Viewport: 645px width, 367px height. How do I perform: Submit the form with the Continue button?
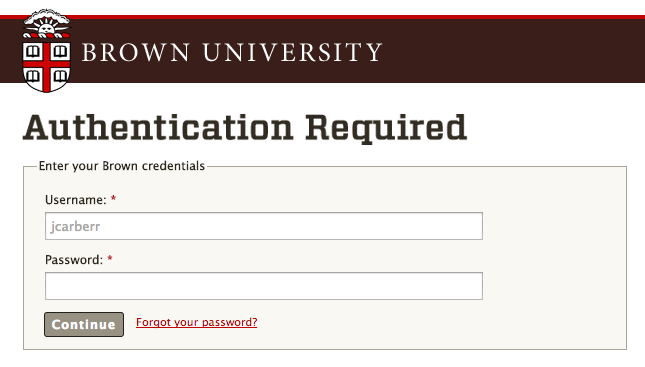84,324
